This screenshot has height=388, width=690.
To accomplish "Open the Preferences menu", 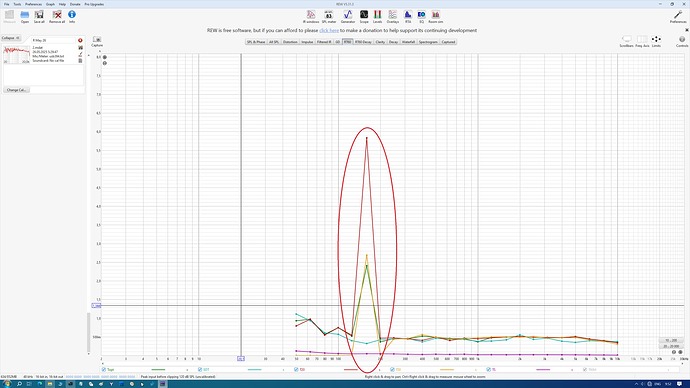I will [x=33, y=4].
